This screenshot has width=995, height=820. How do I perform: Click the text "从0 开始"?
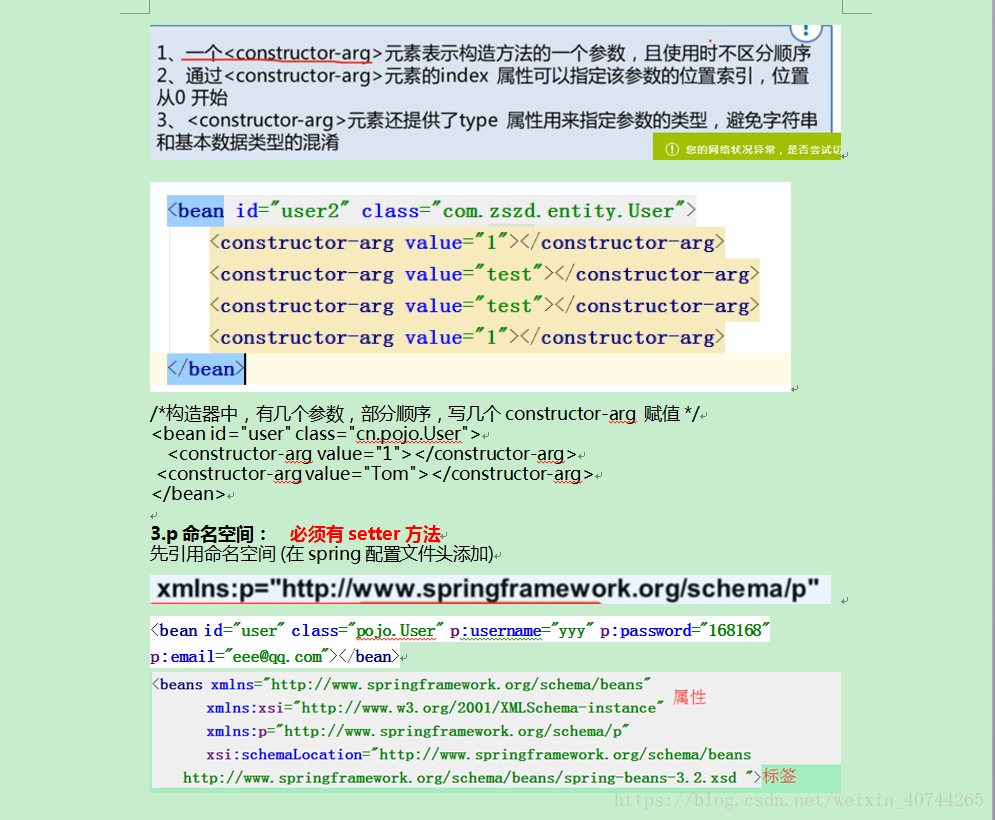(192, 98)
